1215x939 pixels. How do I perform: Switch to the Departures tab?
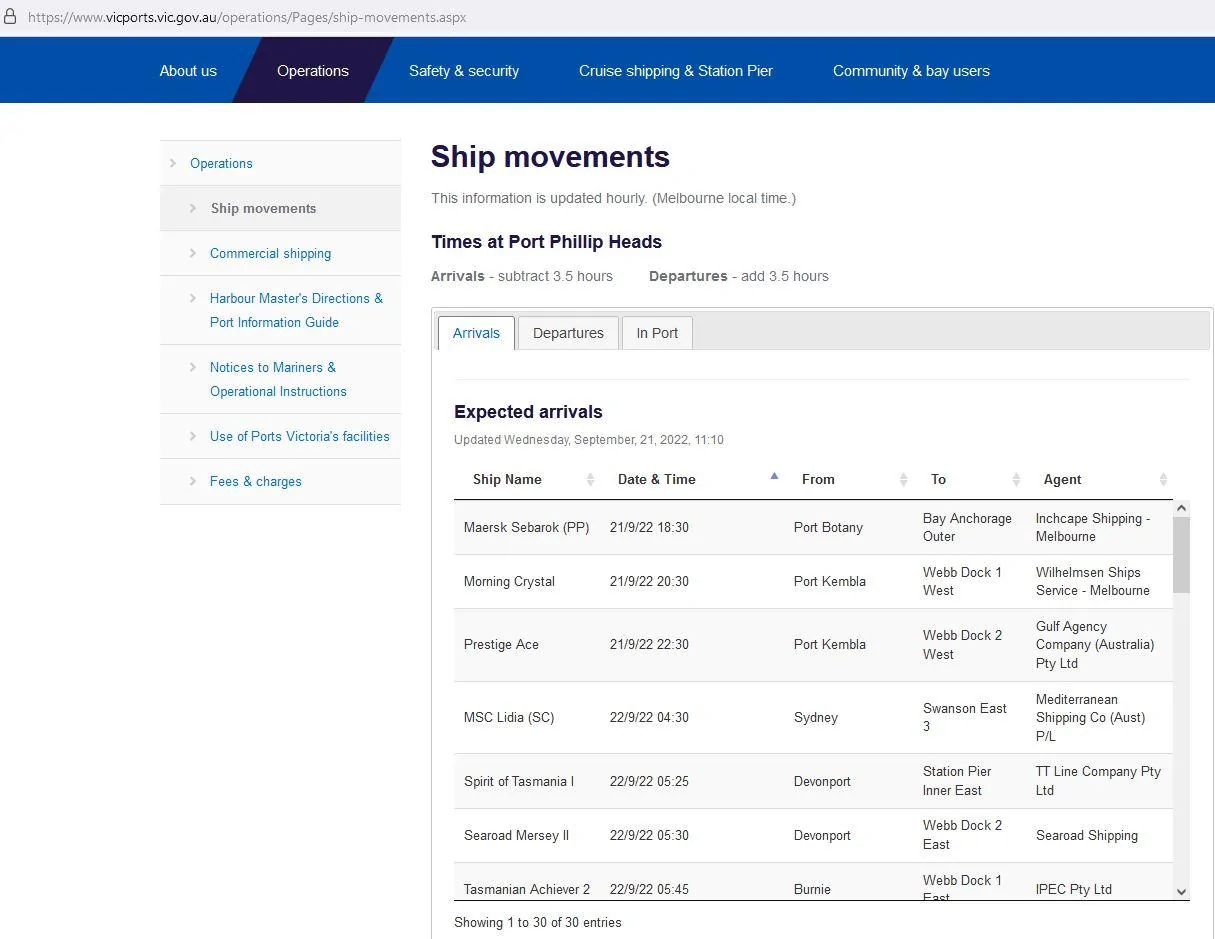[568, 333]
